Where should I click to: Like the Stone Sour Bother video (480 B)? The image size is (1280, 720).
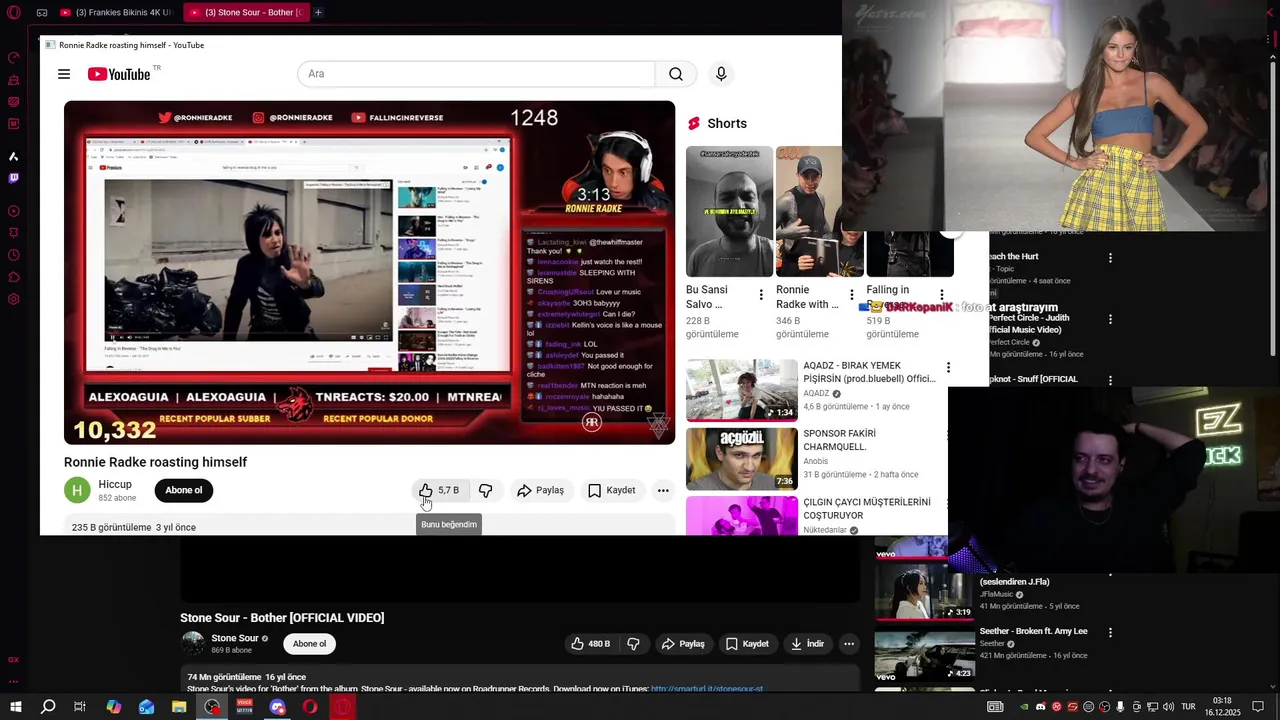(x=591, y=644)
